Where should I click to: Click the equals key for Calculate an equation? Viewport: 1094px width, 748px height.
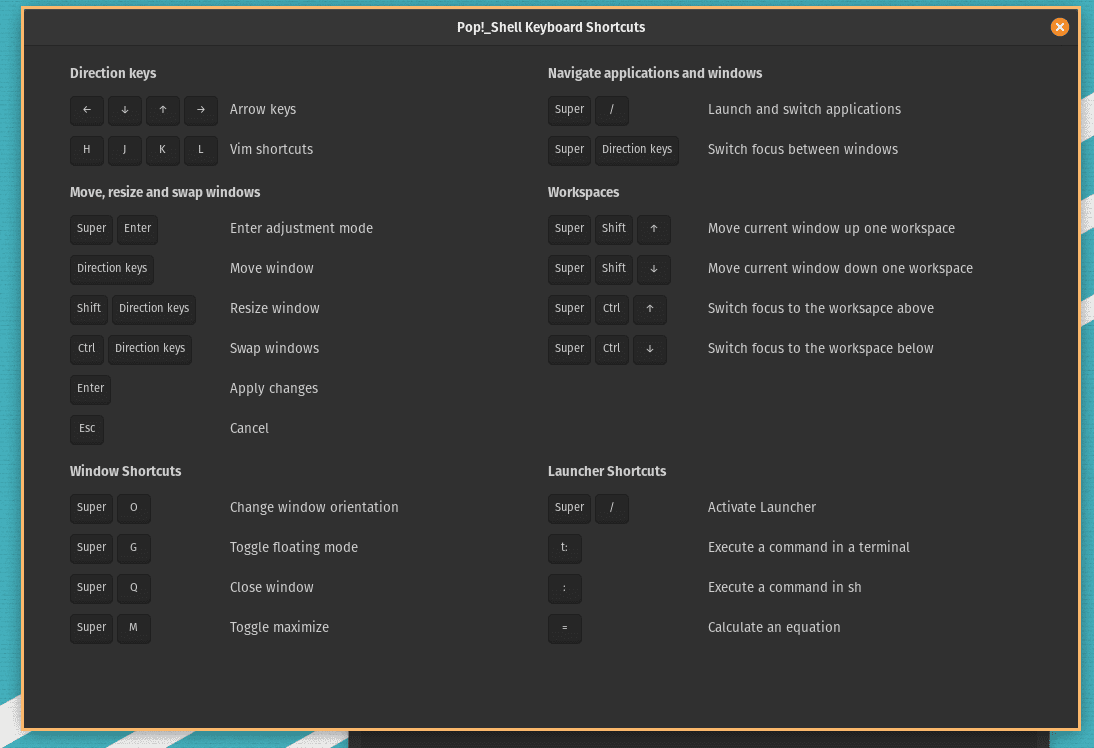click(564, 628)
